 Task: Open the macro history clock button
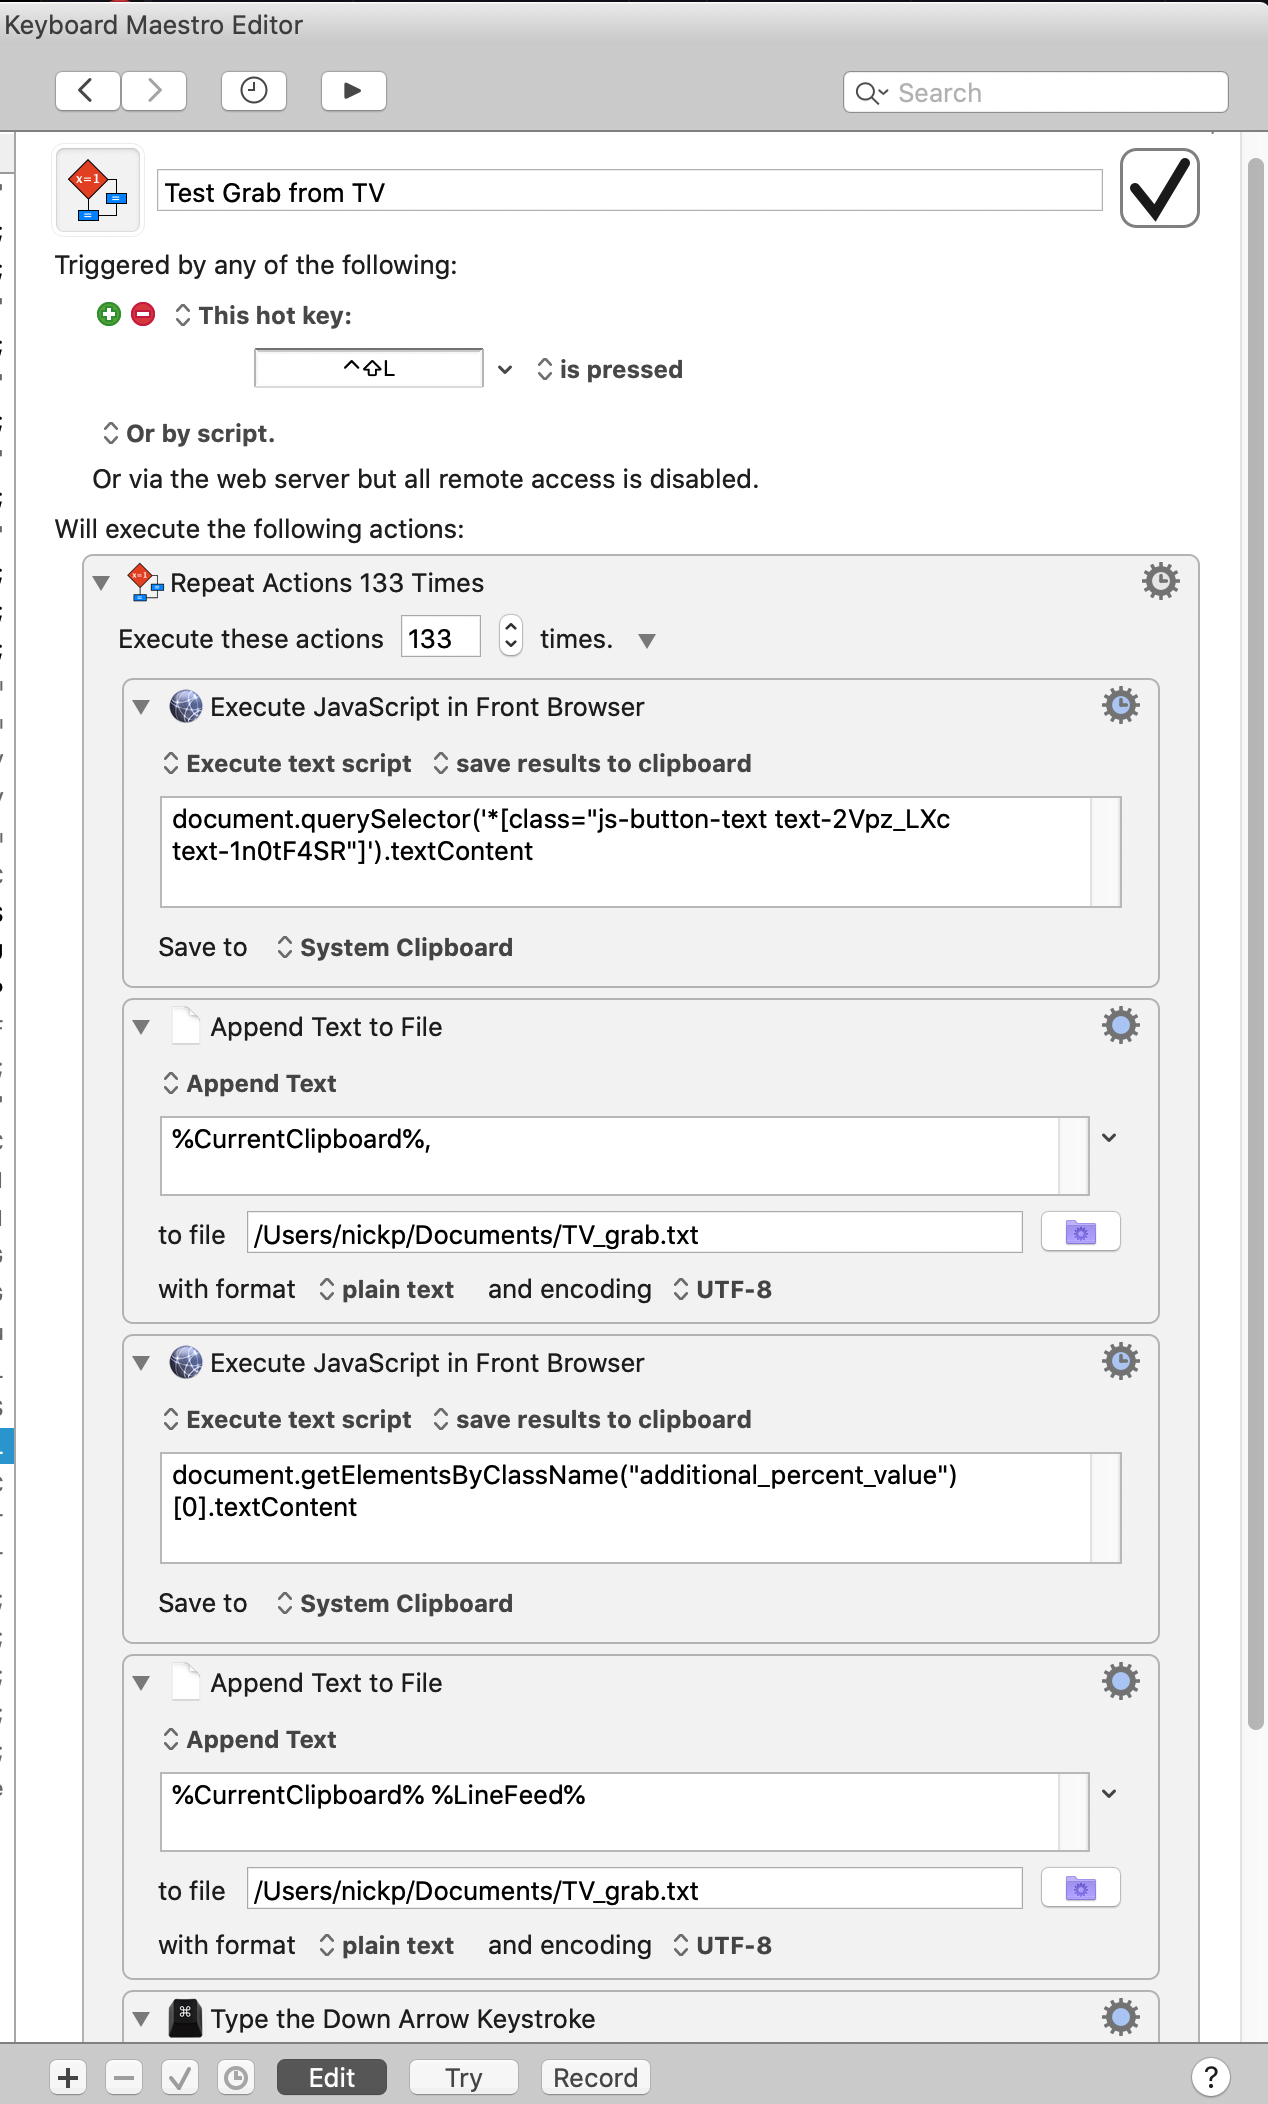[x=254, y=91]
